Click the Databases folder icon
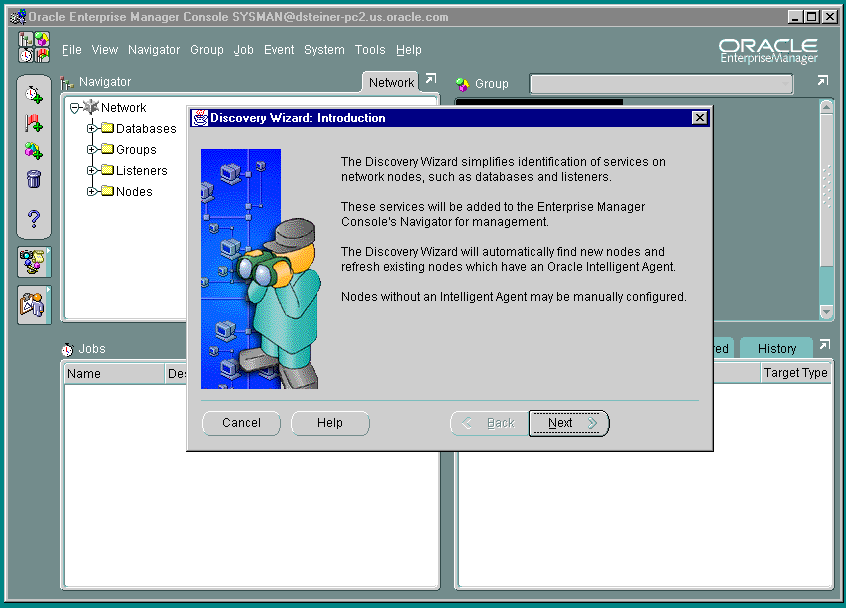The image size is (846, 608). tap(107, 128)
